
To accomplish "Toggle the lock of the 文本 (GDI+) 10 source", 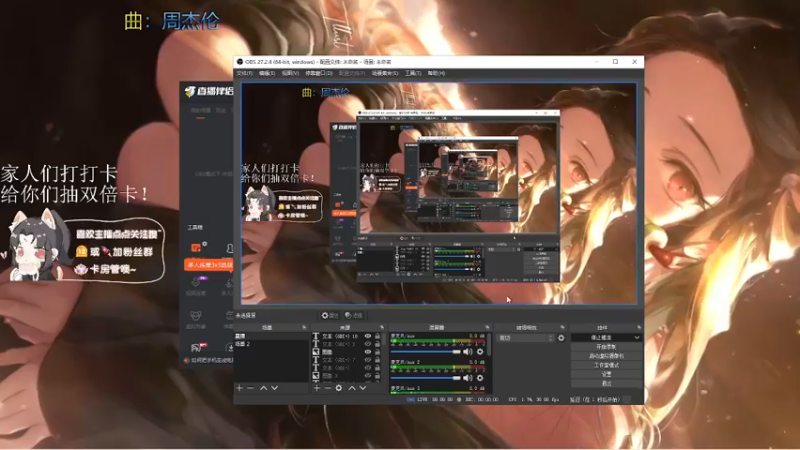I will 378,336.
